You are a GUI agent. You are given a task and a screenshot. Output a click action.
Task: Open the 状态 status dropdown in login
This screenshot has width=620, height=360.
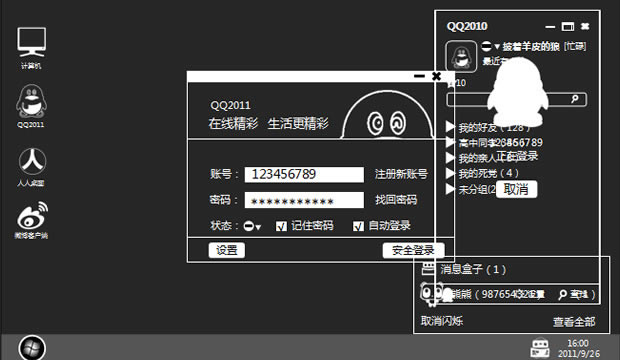point(252,226)
